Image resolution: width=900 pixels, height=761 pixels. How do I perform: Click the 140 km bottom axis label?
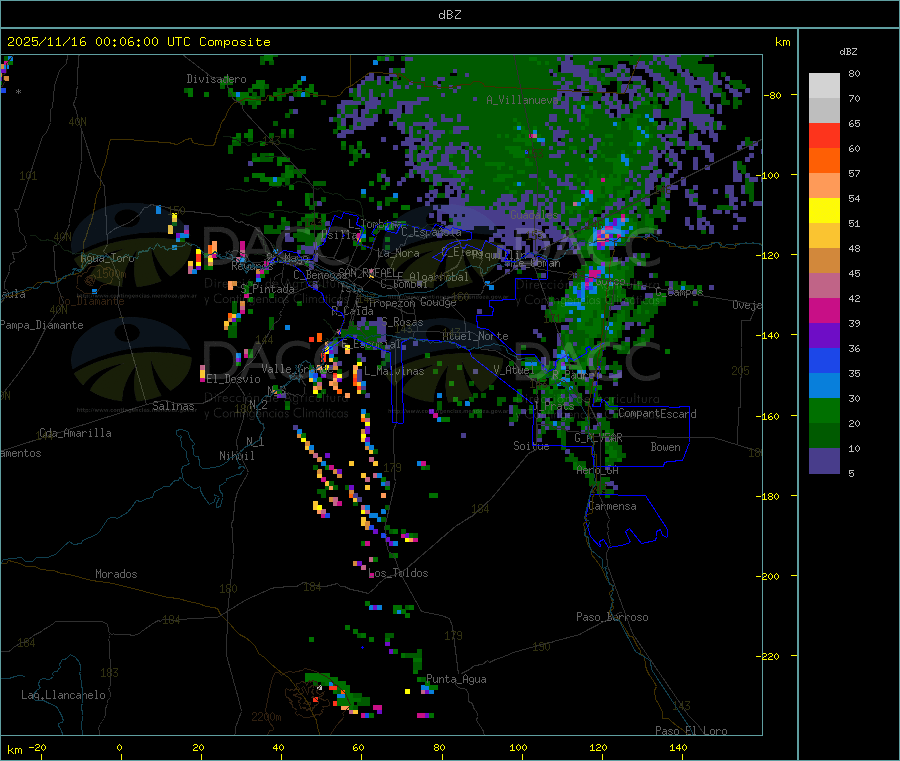click(x=678, y=747)
